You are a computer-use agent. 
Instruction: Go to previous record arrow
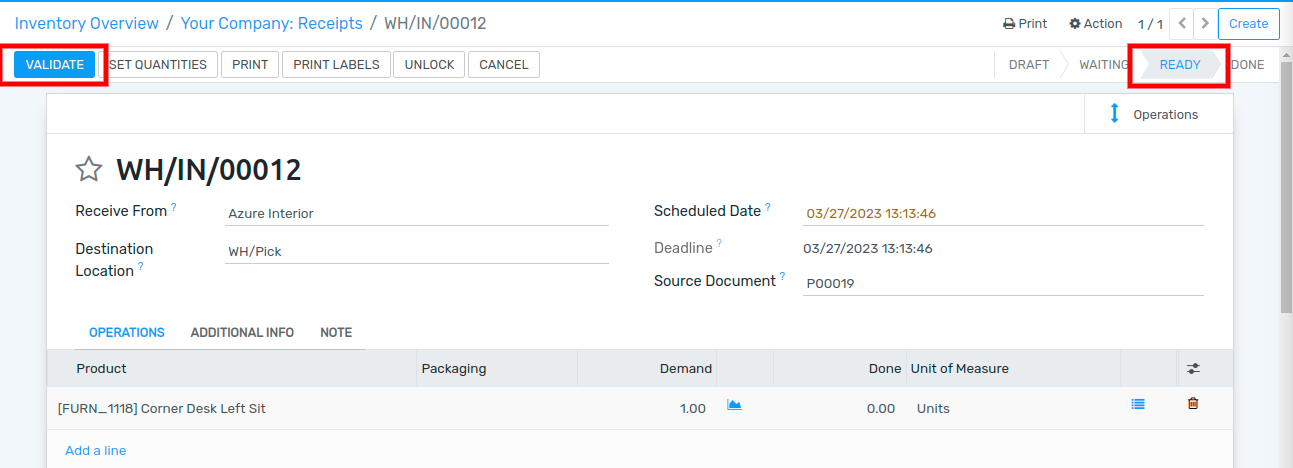click(x=1182, y=23)
